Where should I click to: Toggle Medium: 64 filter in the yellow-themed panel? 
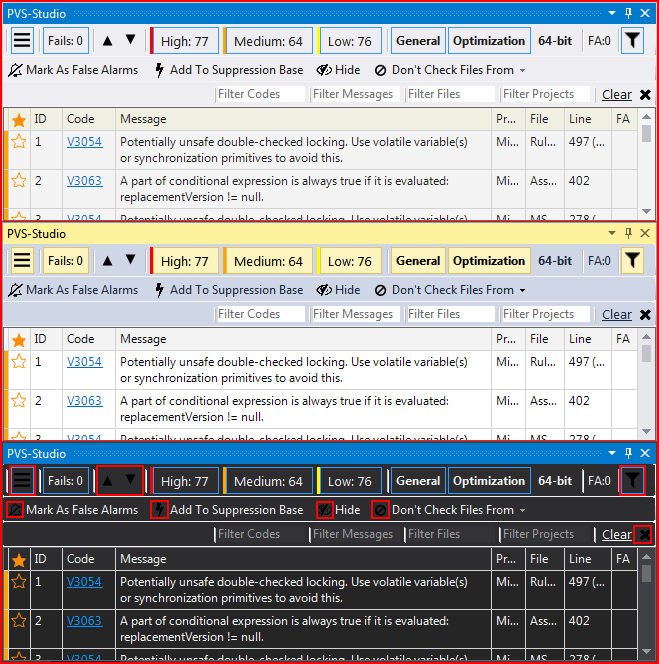pos(267,261)
